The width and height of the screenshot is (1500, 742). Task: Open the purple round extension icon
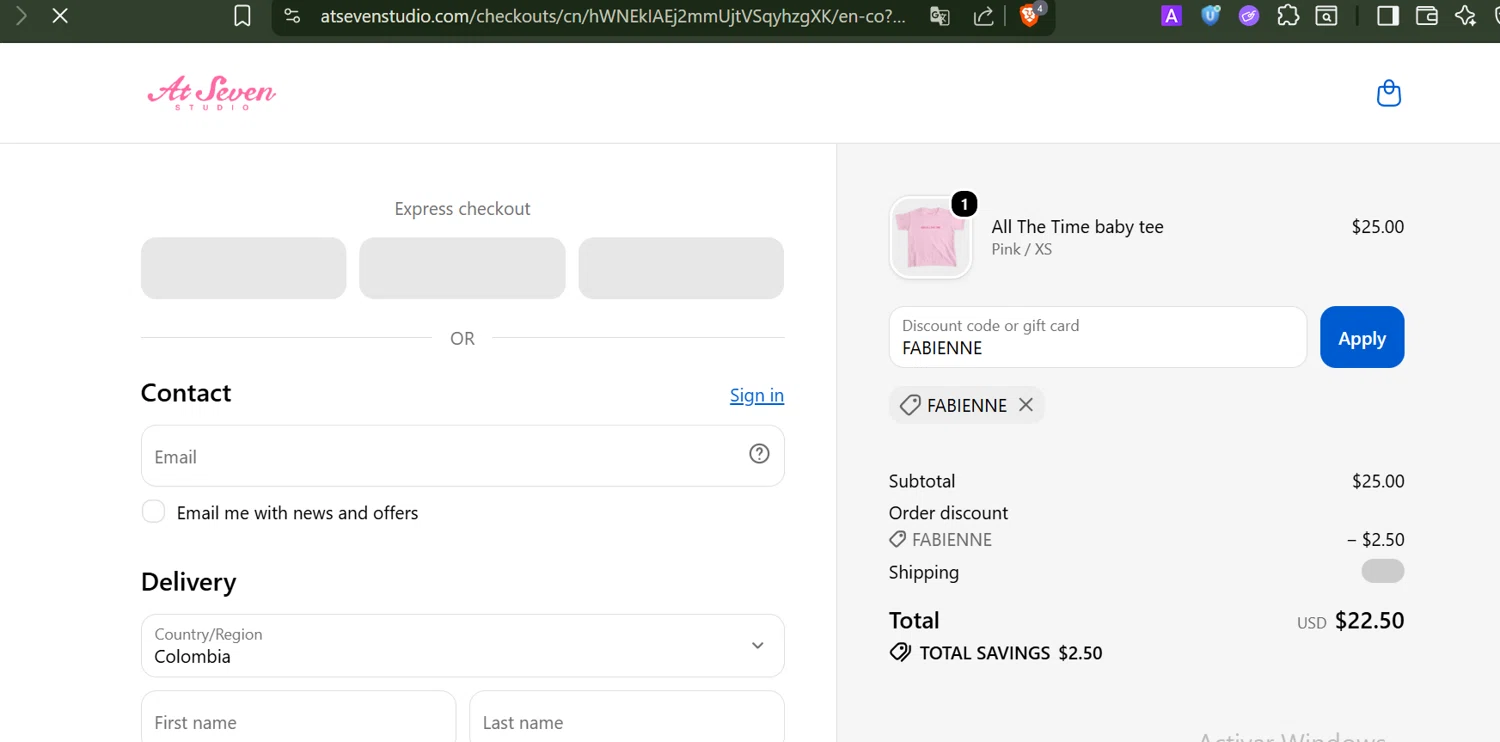coord(1249,16)
